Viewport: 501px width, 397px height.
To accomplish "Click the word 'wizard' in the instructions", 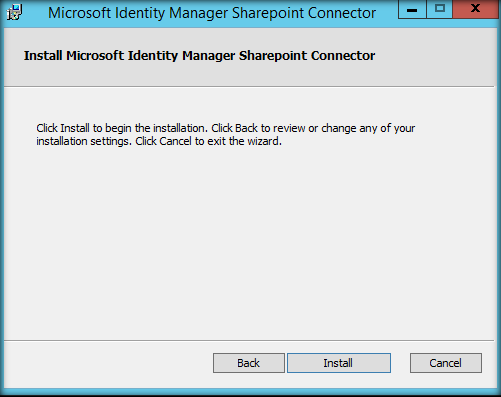I will (x=263, y=141).
